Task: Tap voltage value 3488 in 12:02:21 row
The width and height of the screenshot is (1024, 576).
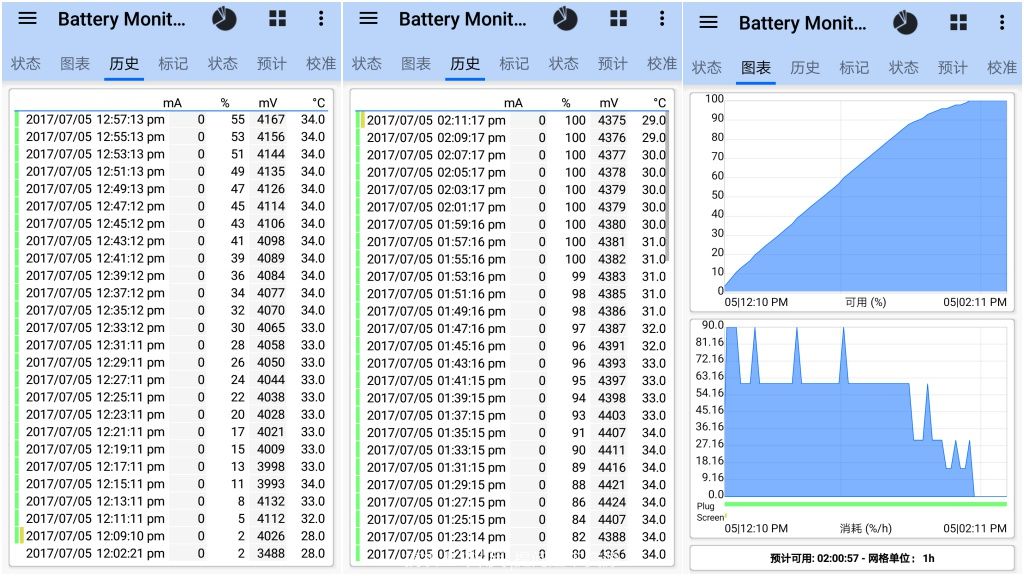Action: click(271, 553)
